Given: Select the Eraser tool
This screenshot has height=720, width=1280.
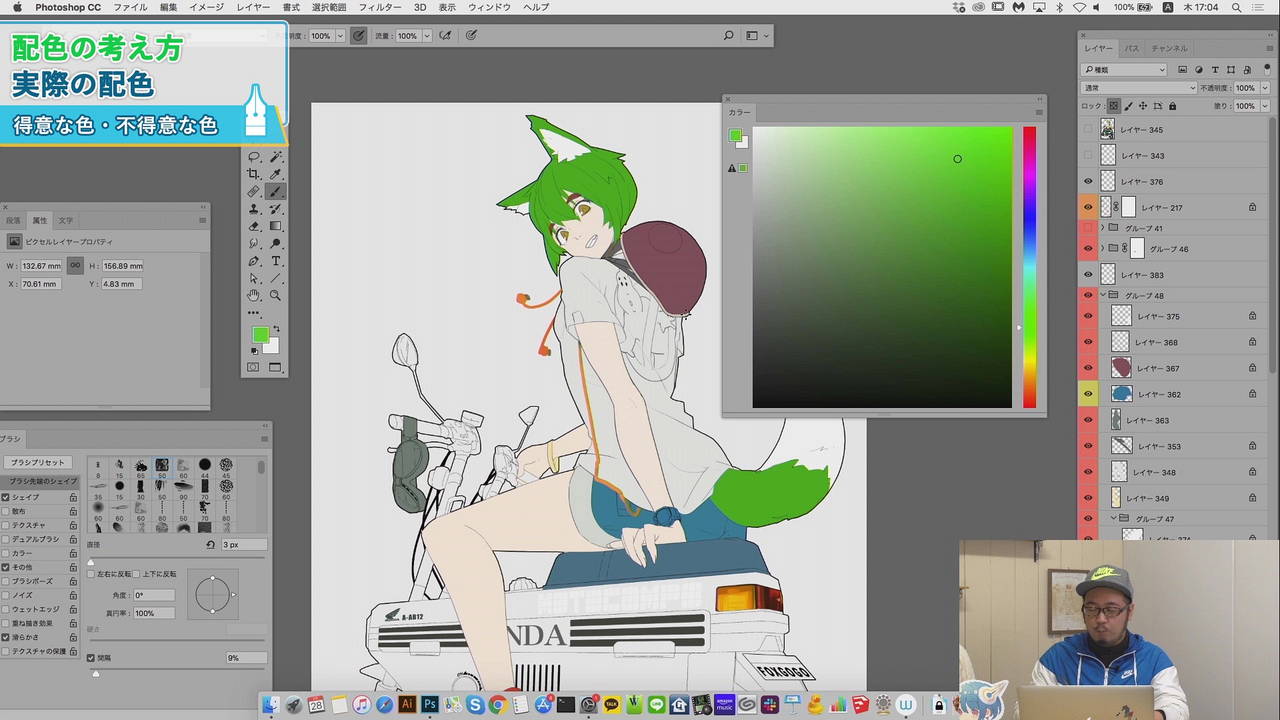Looking at the screenshot, I should pyautogui.click(x=254, y=226).
